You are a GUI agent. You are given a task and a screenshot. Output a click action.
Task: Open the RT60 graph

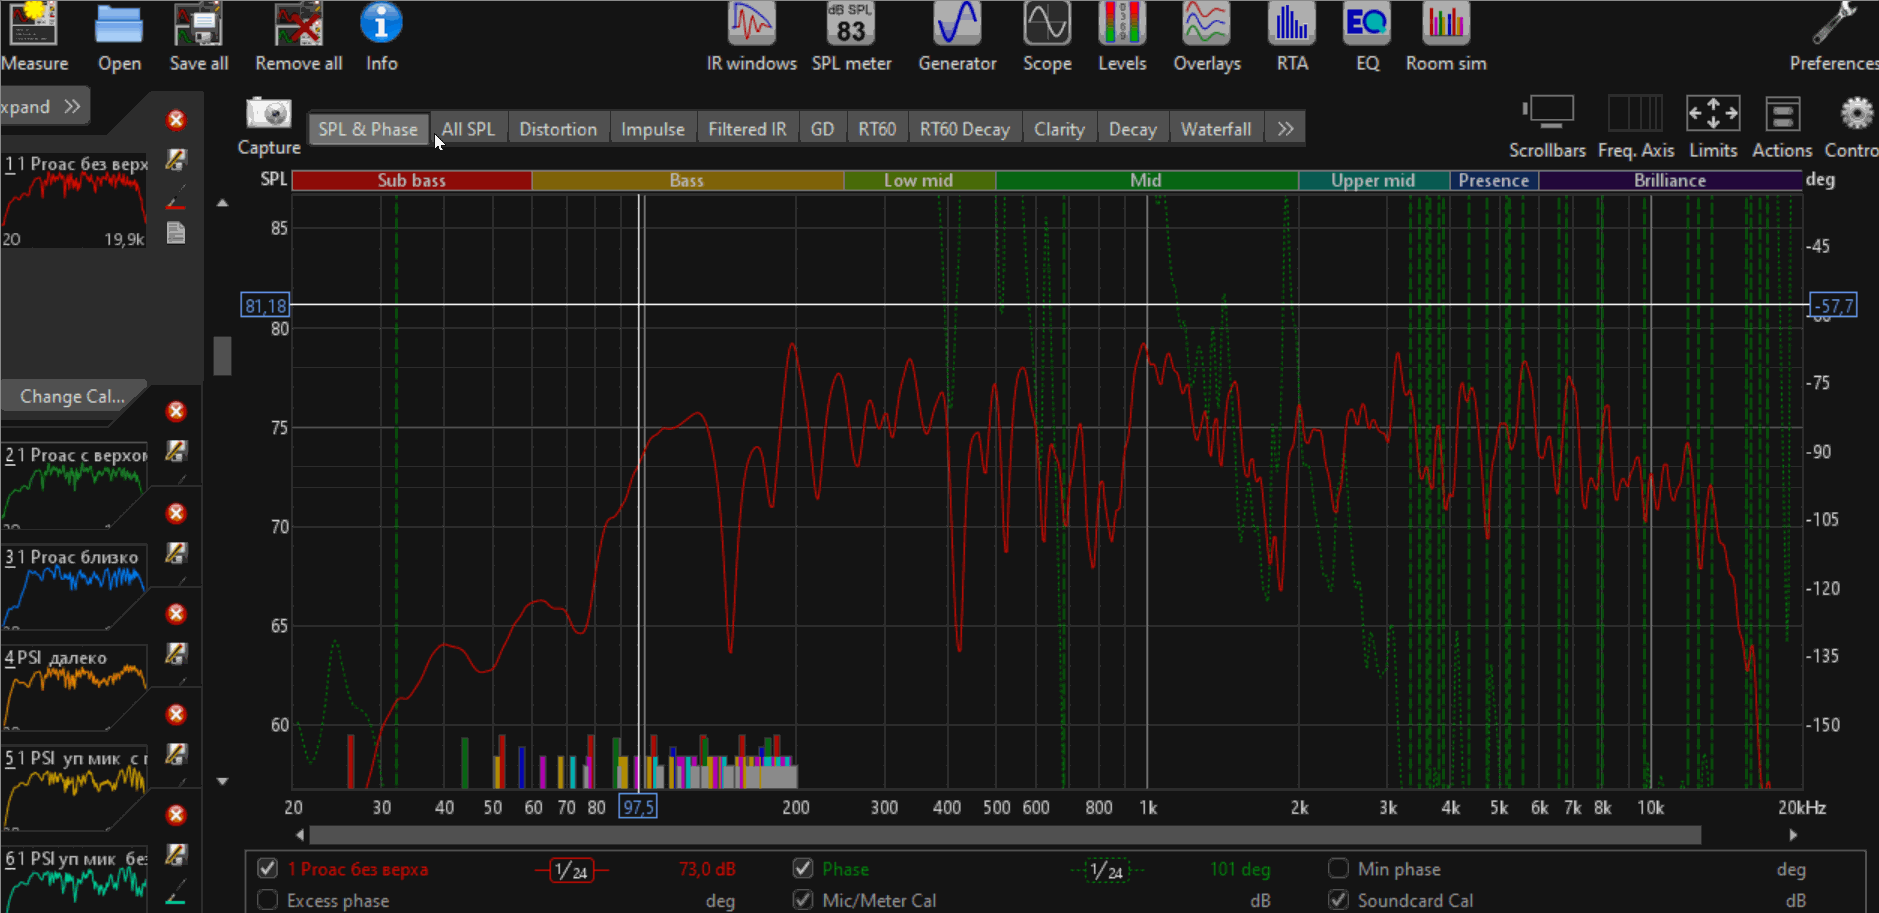[x=877, y=129]
